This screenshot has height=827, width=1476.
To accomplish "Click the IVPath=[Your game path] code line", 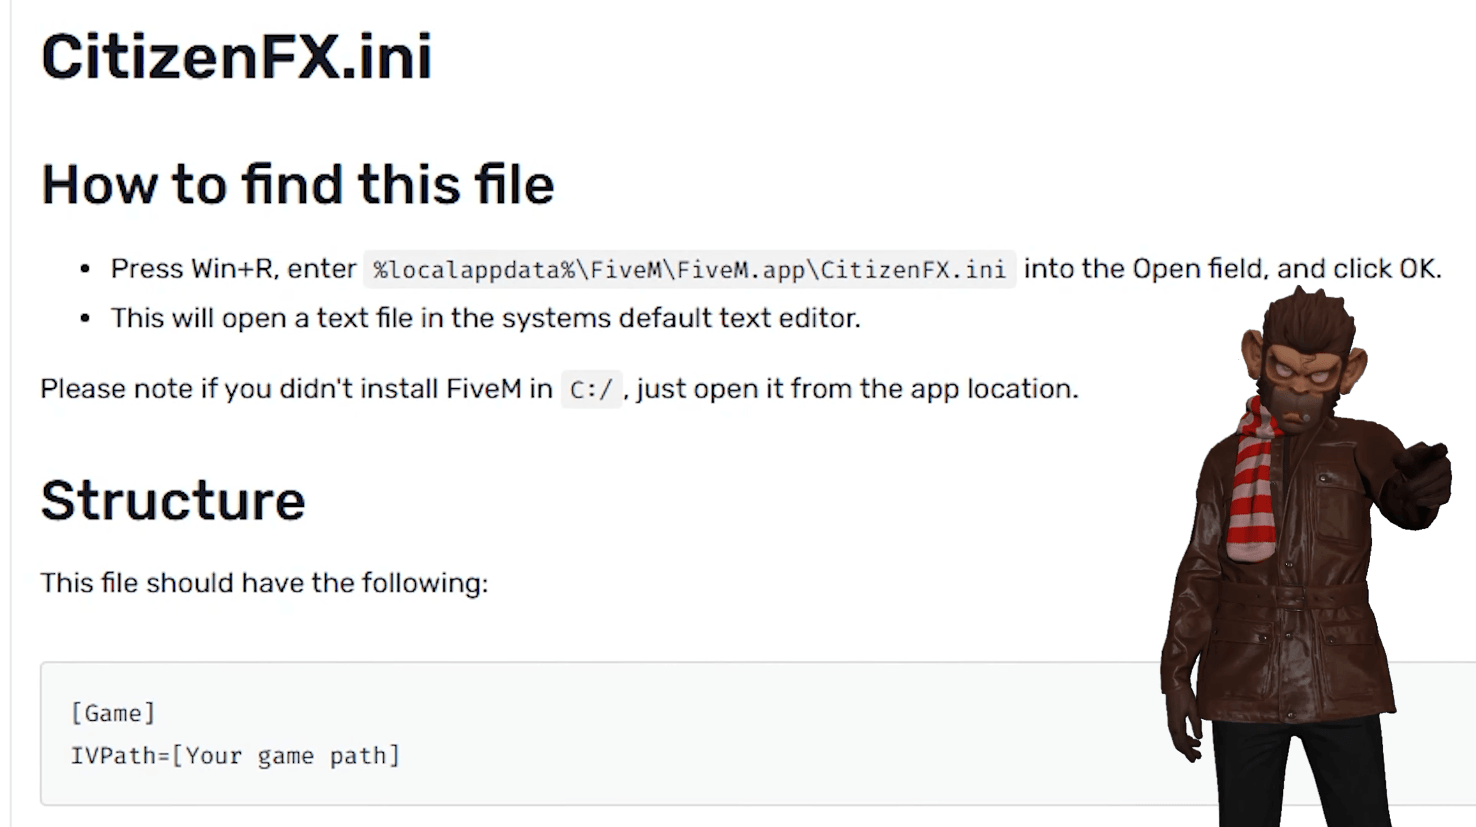I will [235, 756].
